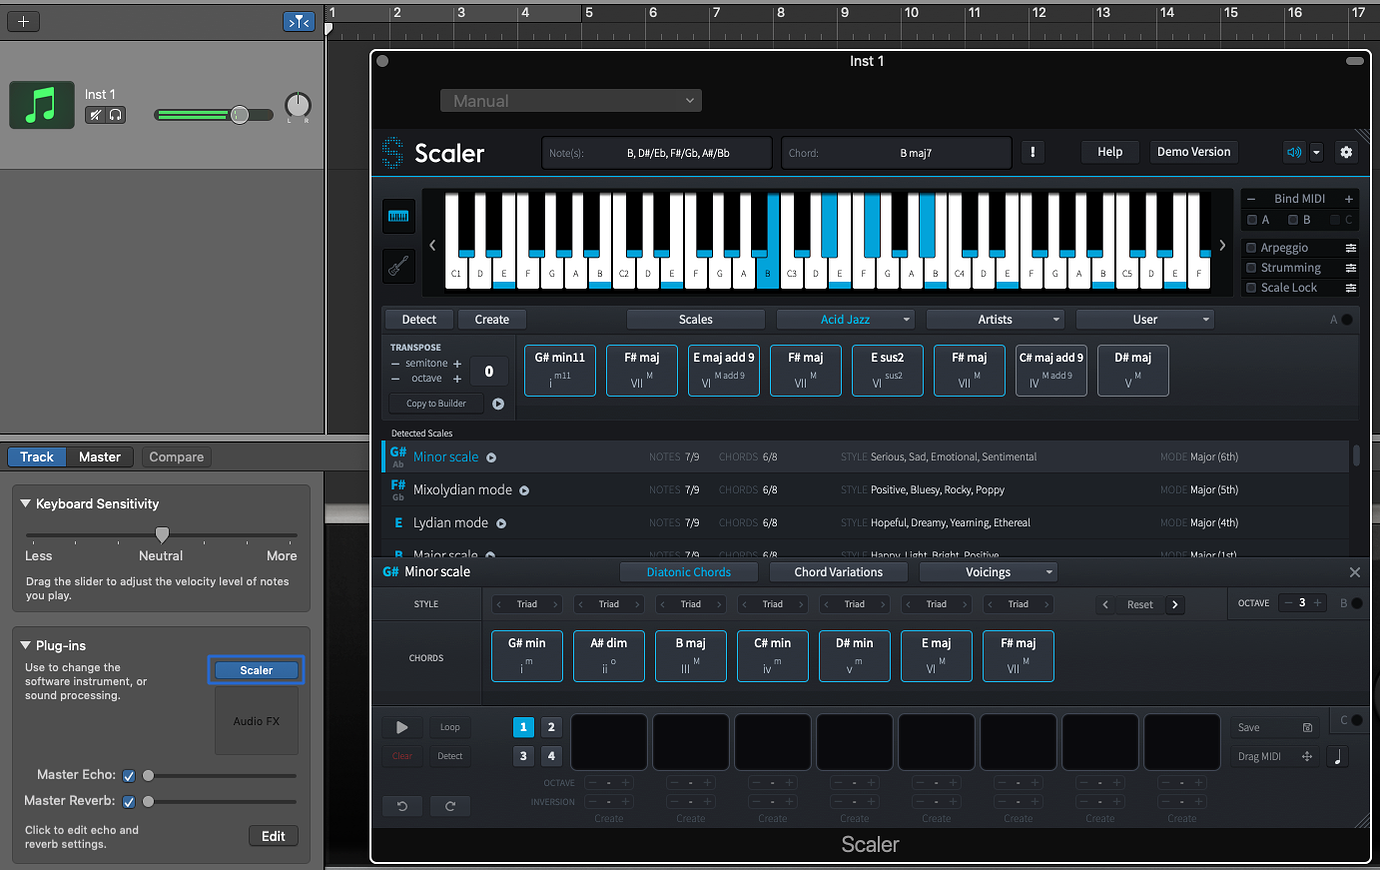Select the Chord Variations tab
Image resolution: width=1380 pixels, height=870 pixels.
[838, 572]
